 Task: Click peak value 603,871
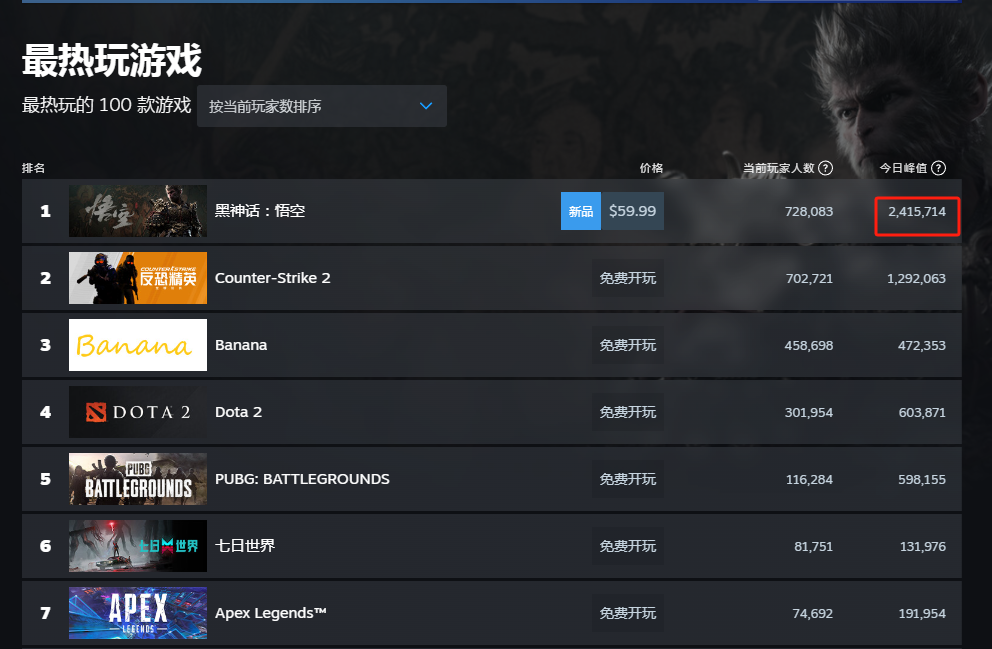(922, 413)
